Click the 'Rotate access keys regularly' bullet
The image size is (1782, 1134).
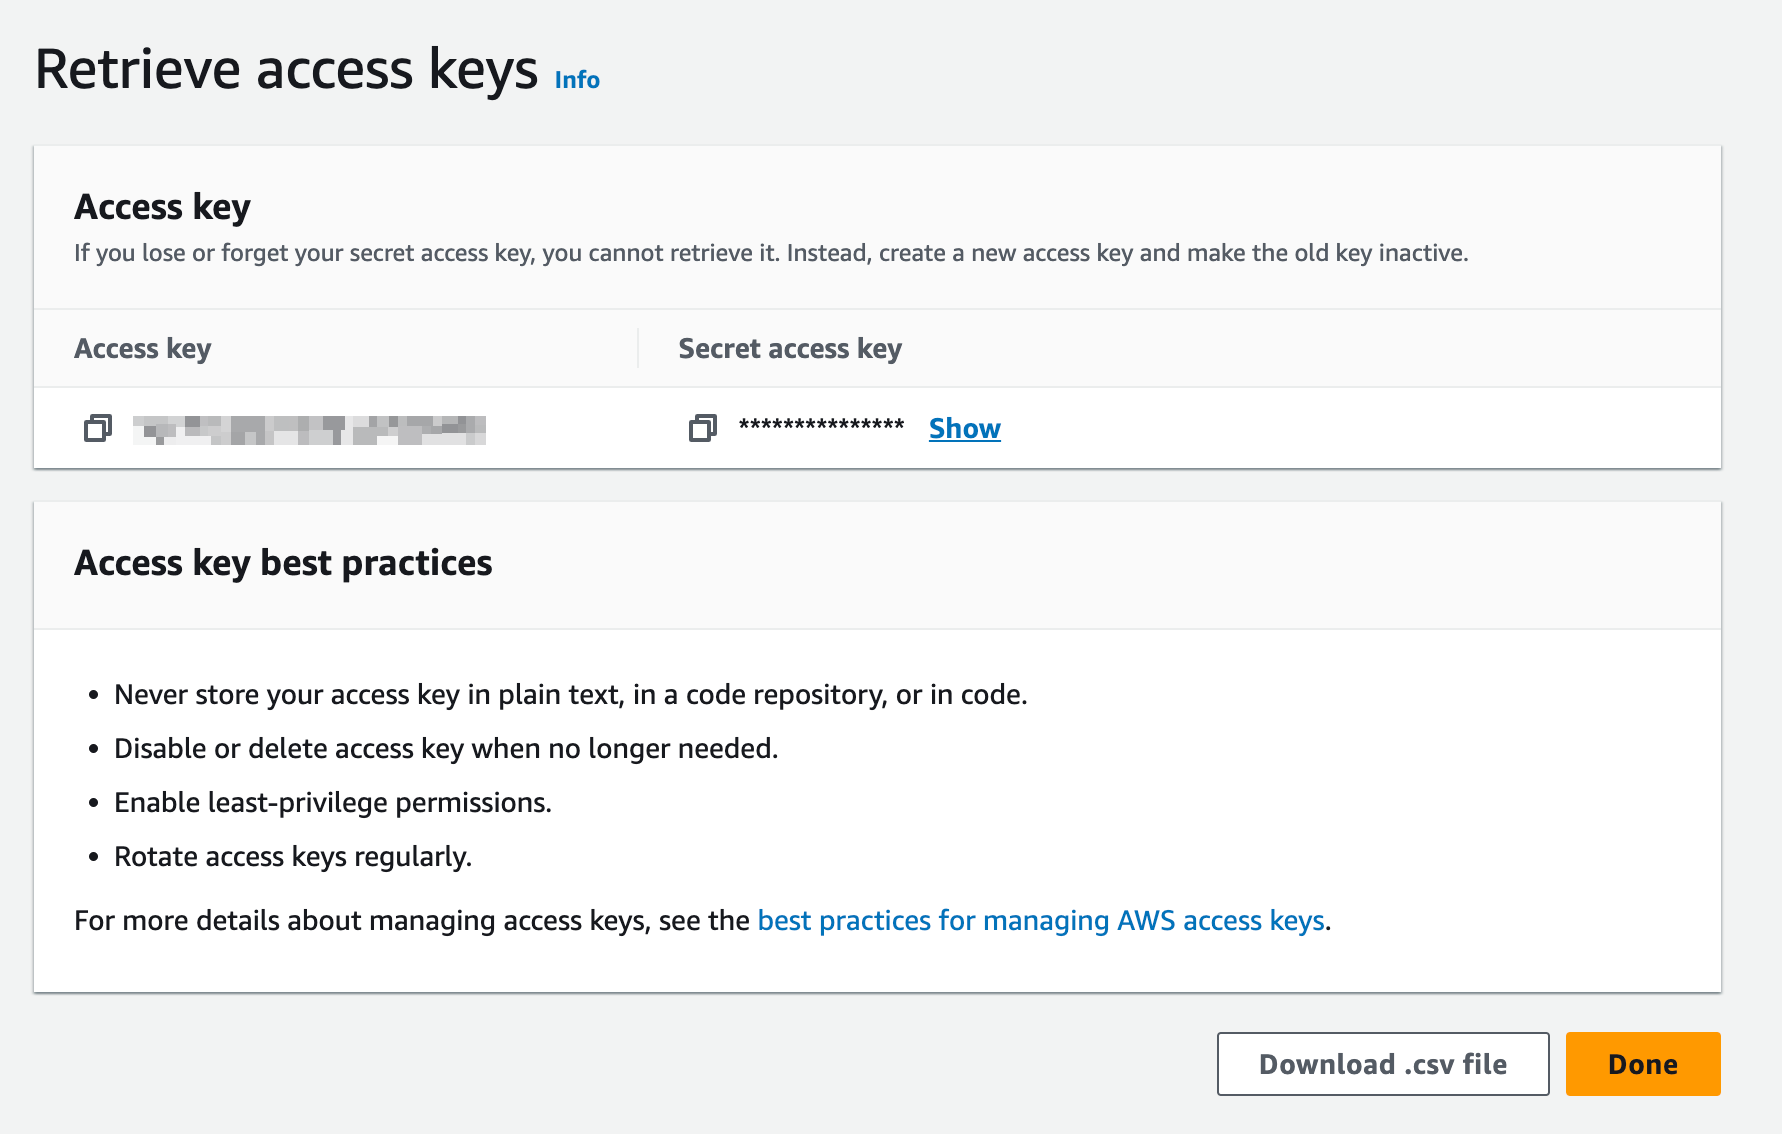coord(292,857)
